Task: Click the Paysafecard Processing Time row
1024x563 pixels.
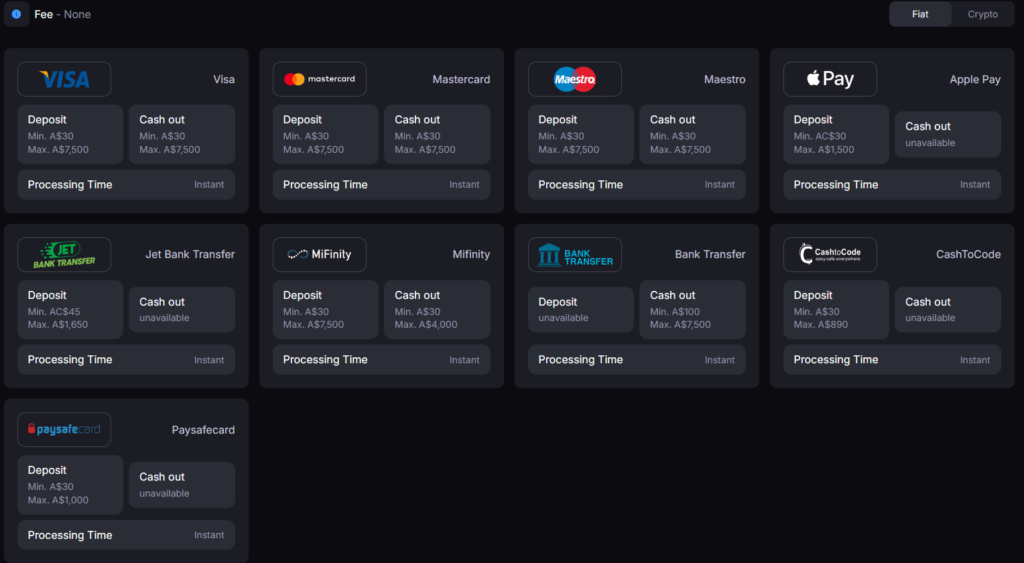Action: click(126, 535)
